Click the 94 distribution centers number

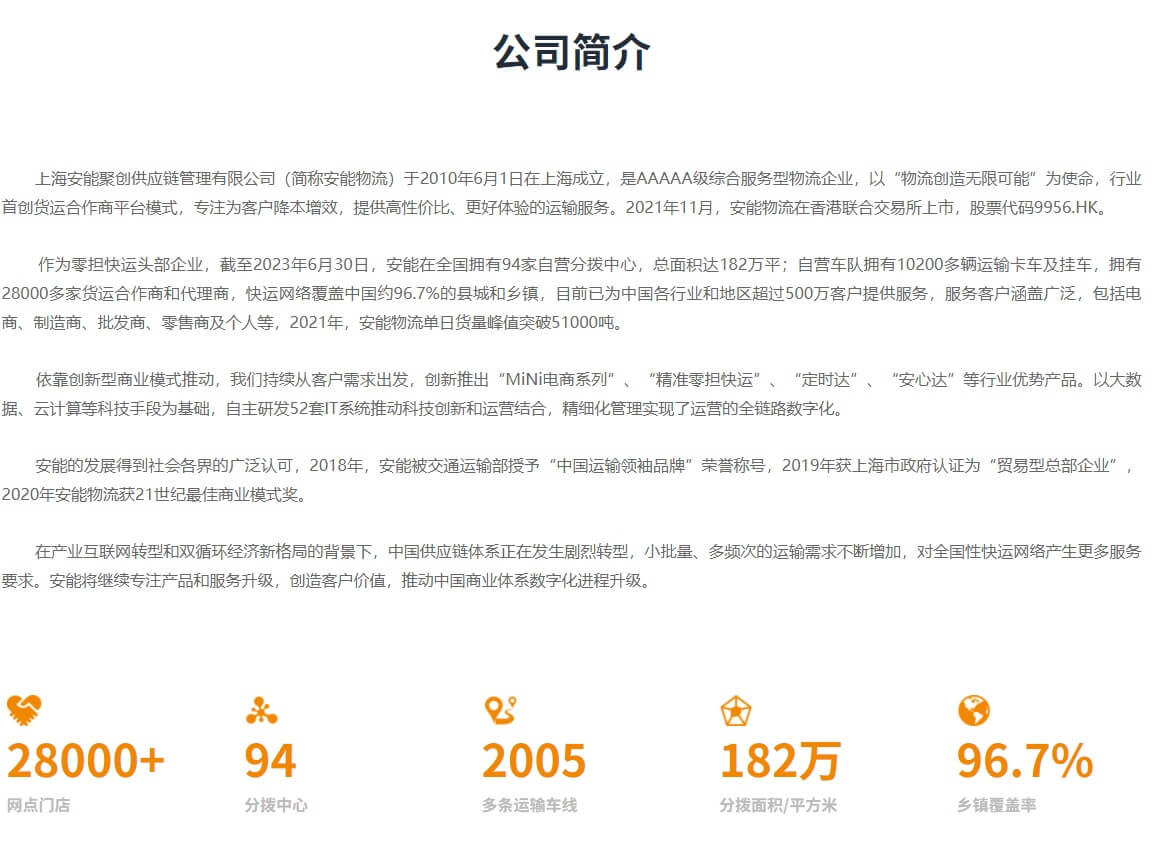pyautogui.click(x=271, y=761)
